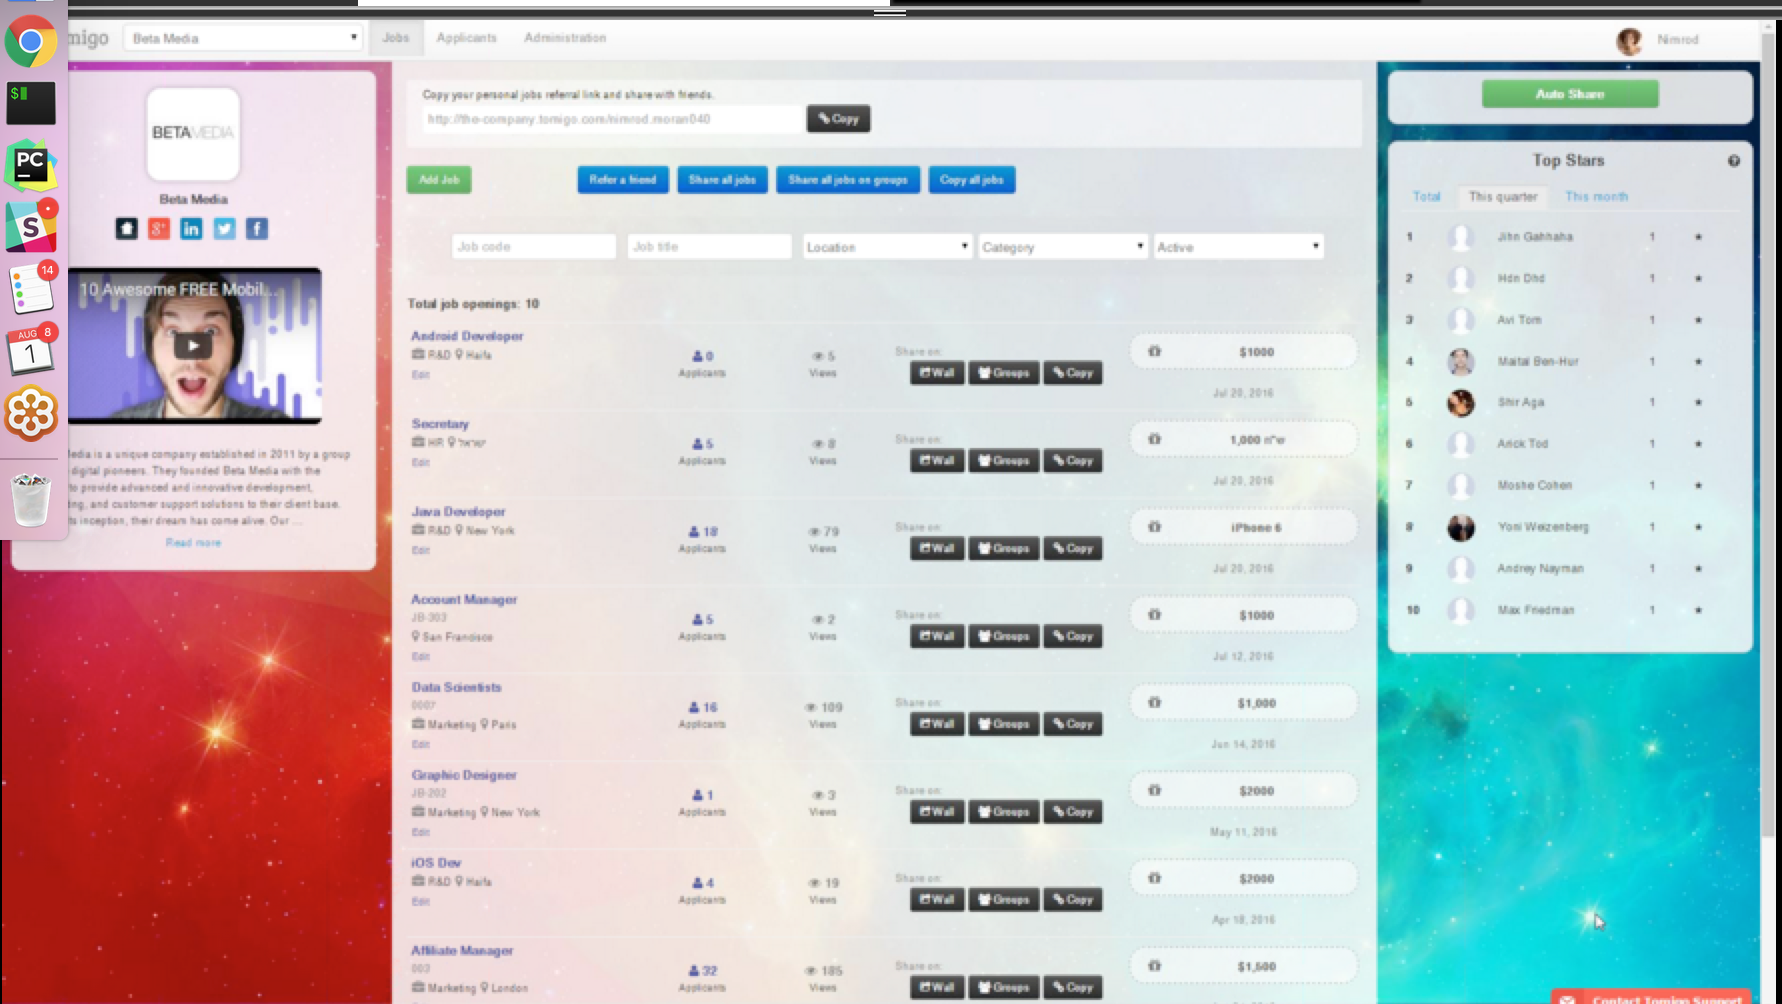Open Nimrod's user avatar in header
Image resolution: width=1782 pixels, height=1004 pixels.
click(x=1629, y=40)
